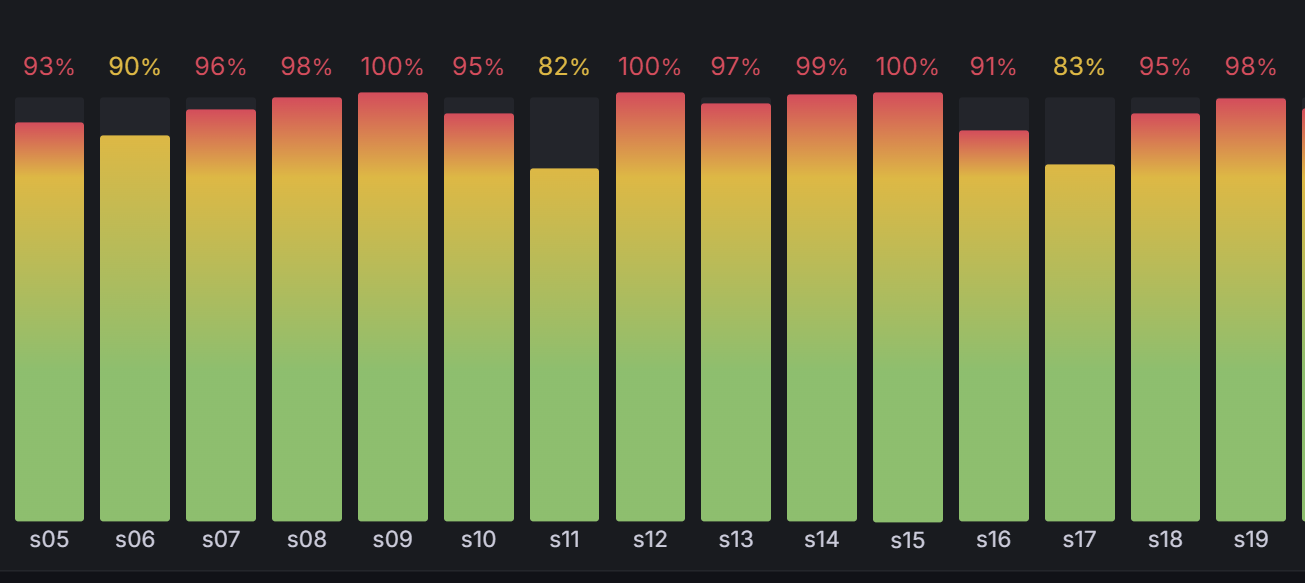Screen dimensions: 1305x583
Task: Click the 91% value text
Action: (x=994, y=67)
